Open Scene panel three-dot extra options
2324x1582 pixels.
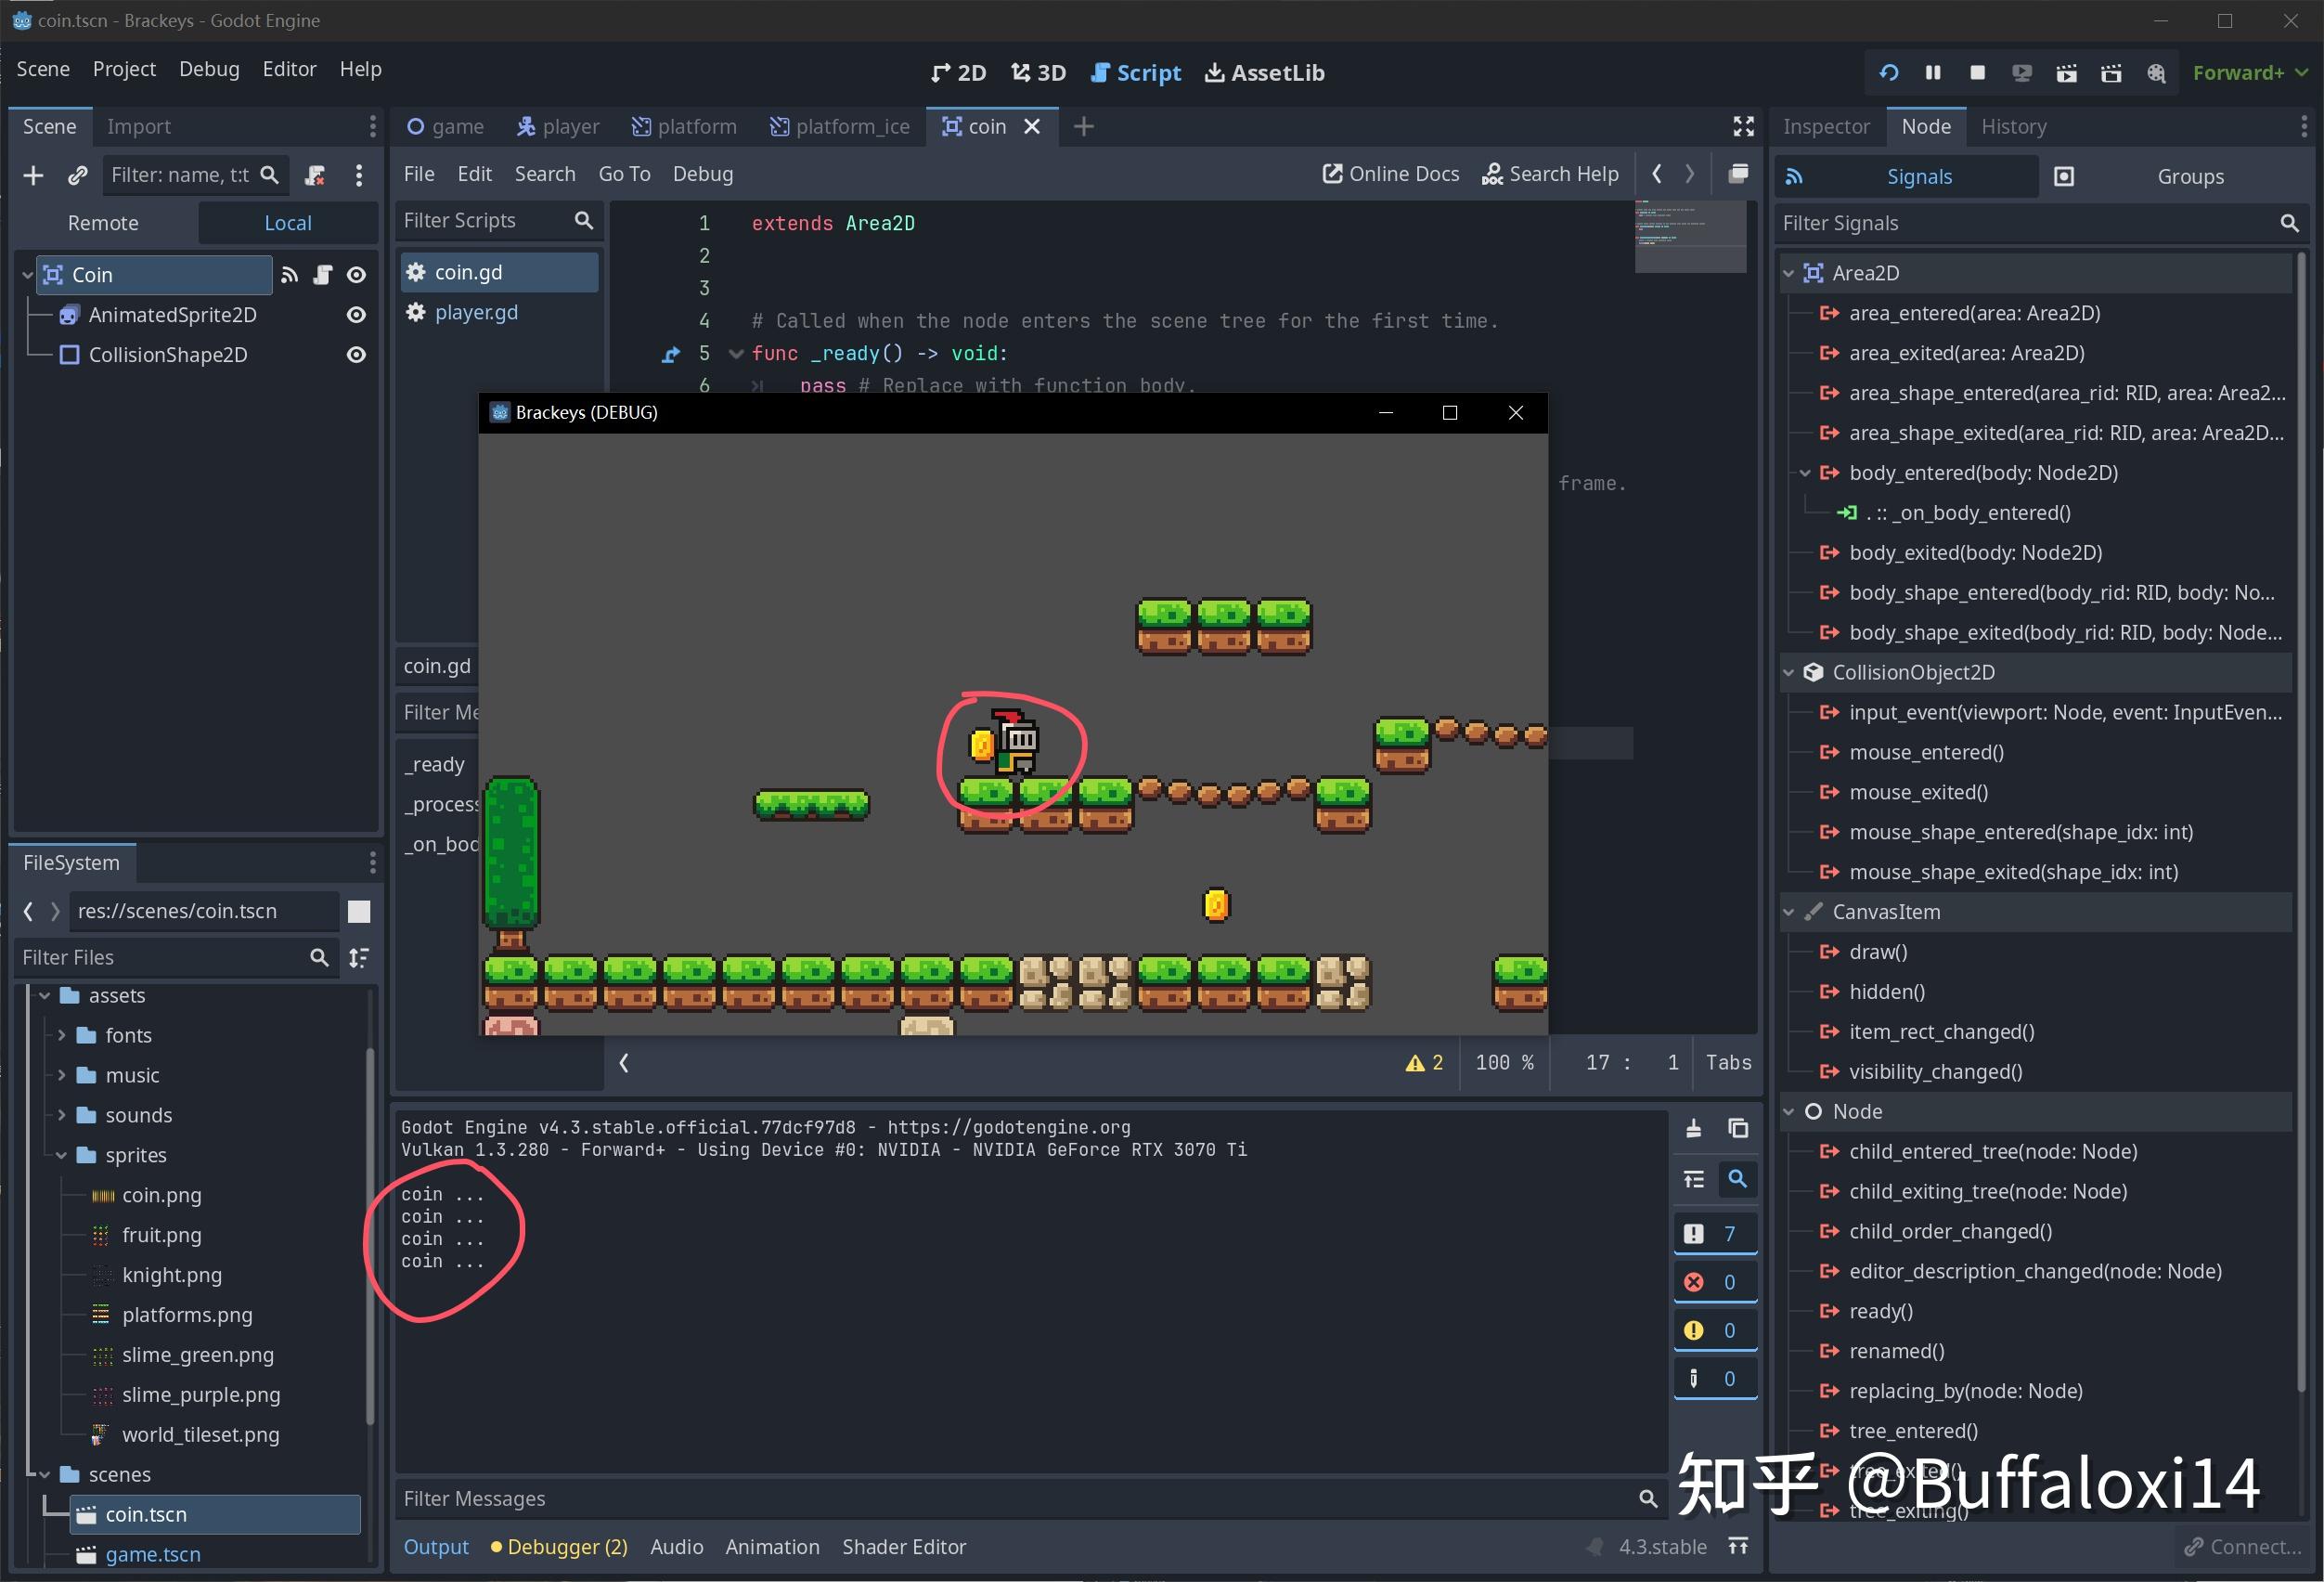(x=359, y=176)
